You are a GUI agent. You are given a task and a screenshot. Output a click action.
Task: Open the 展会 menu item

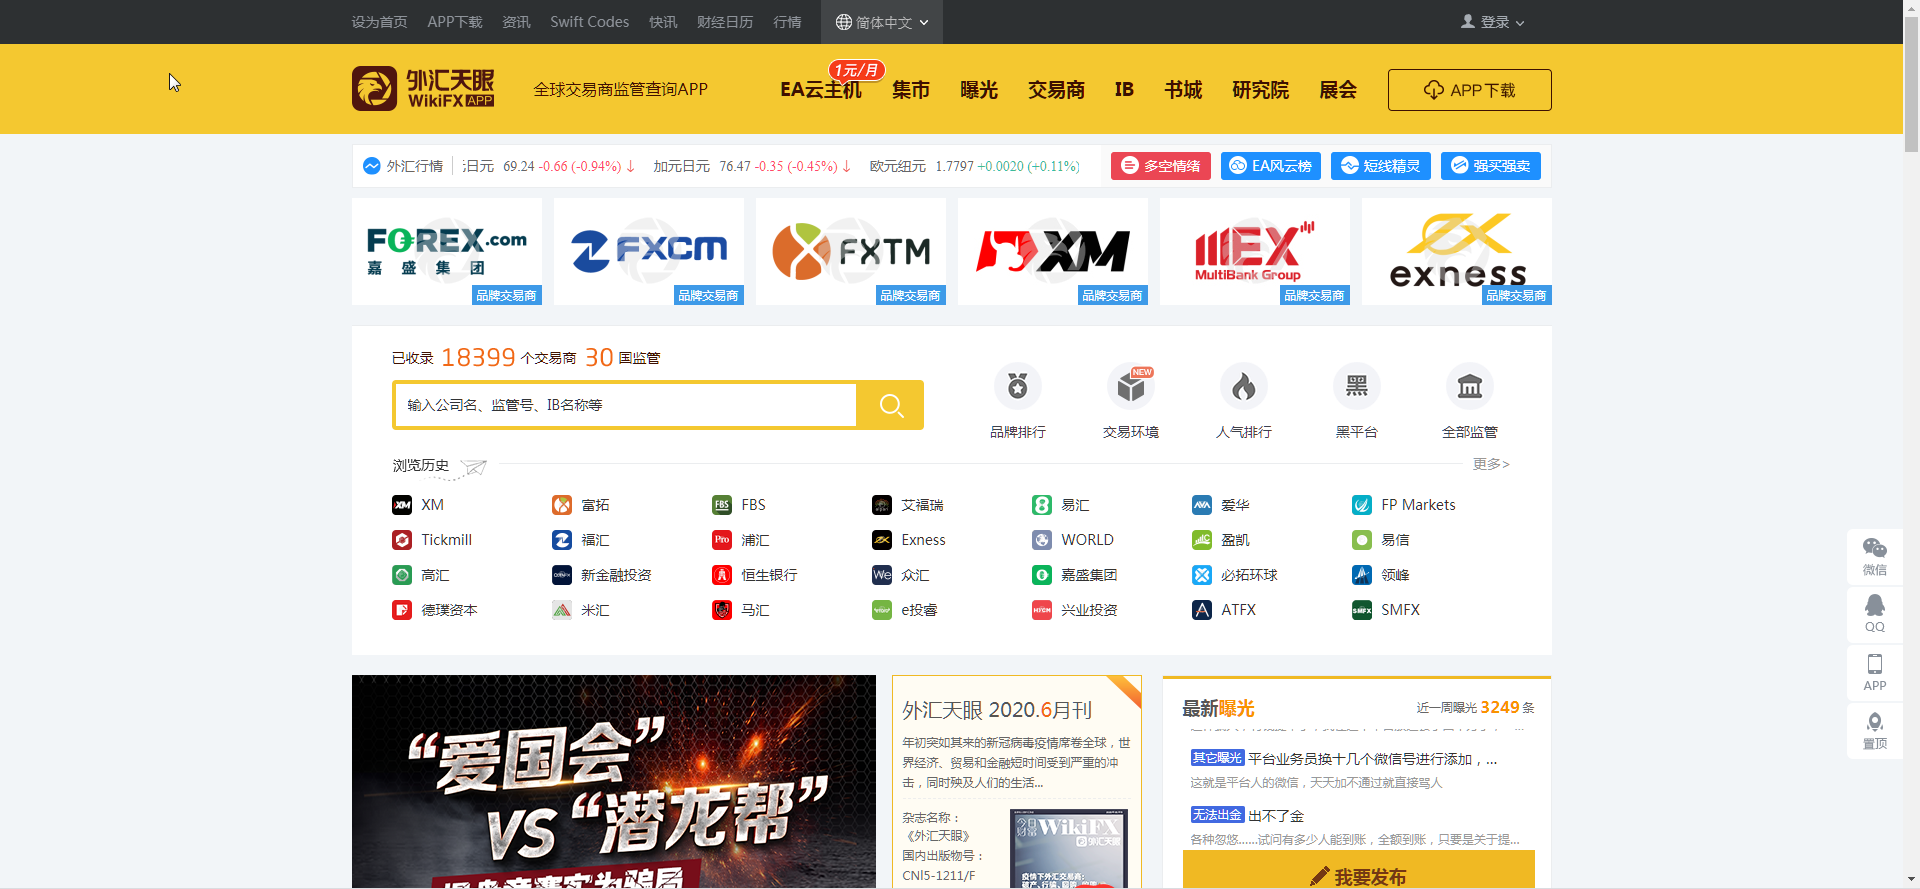[x=1338, y=90]
